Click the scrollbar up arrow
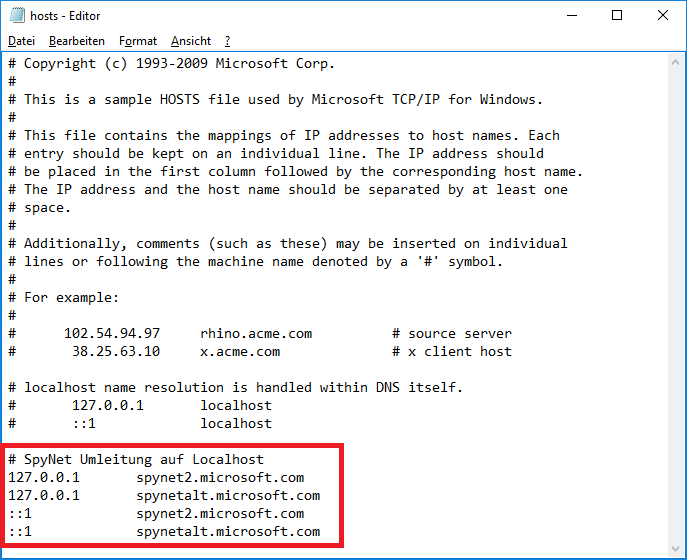 [675, 63]
